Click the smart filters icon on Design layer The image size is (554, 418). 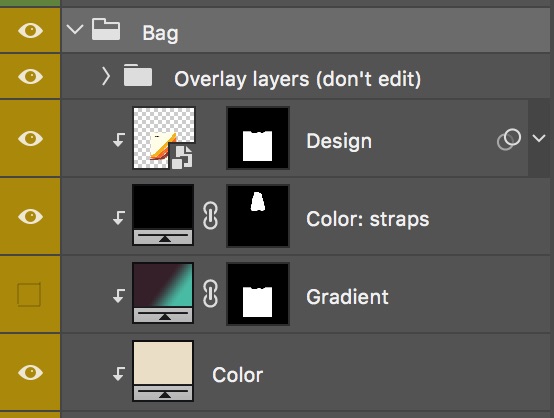509,139
